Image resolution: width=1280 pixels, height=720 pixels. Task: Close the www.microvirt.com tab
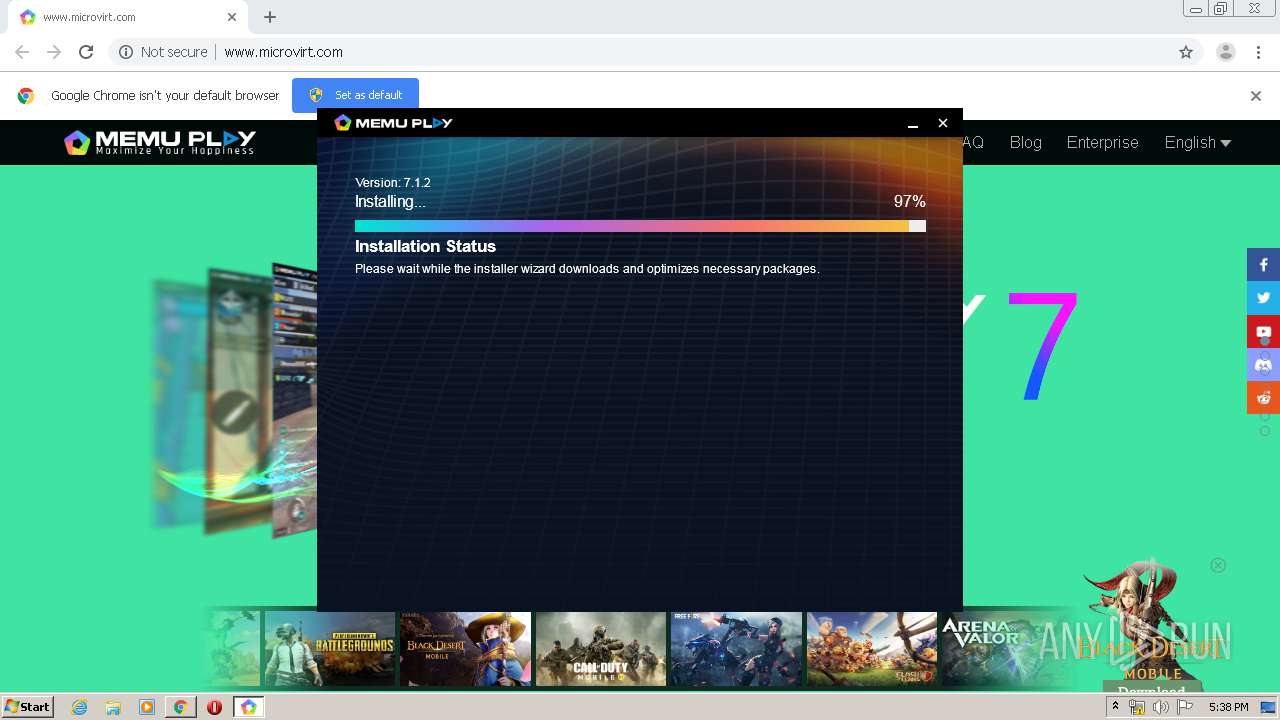[x=232, y=17]
